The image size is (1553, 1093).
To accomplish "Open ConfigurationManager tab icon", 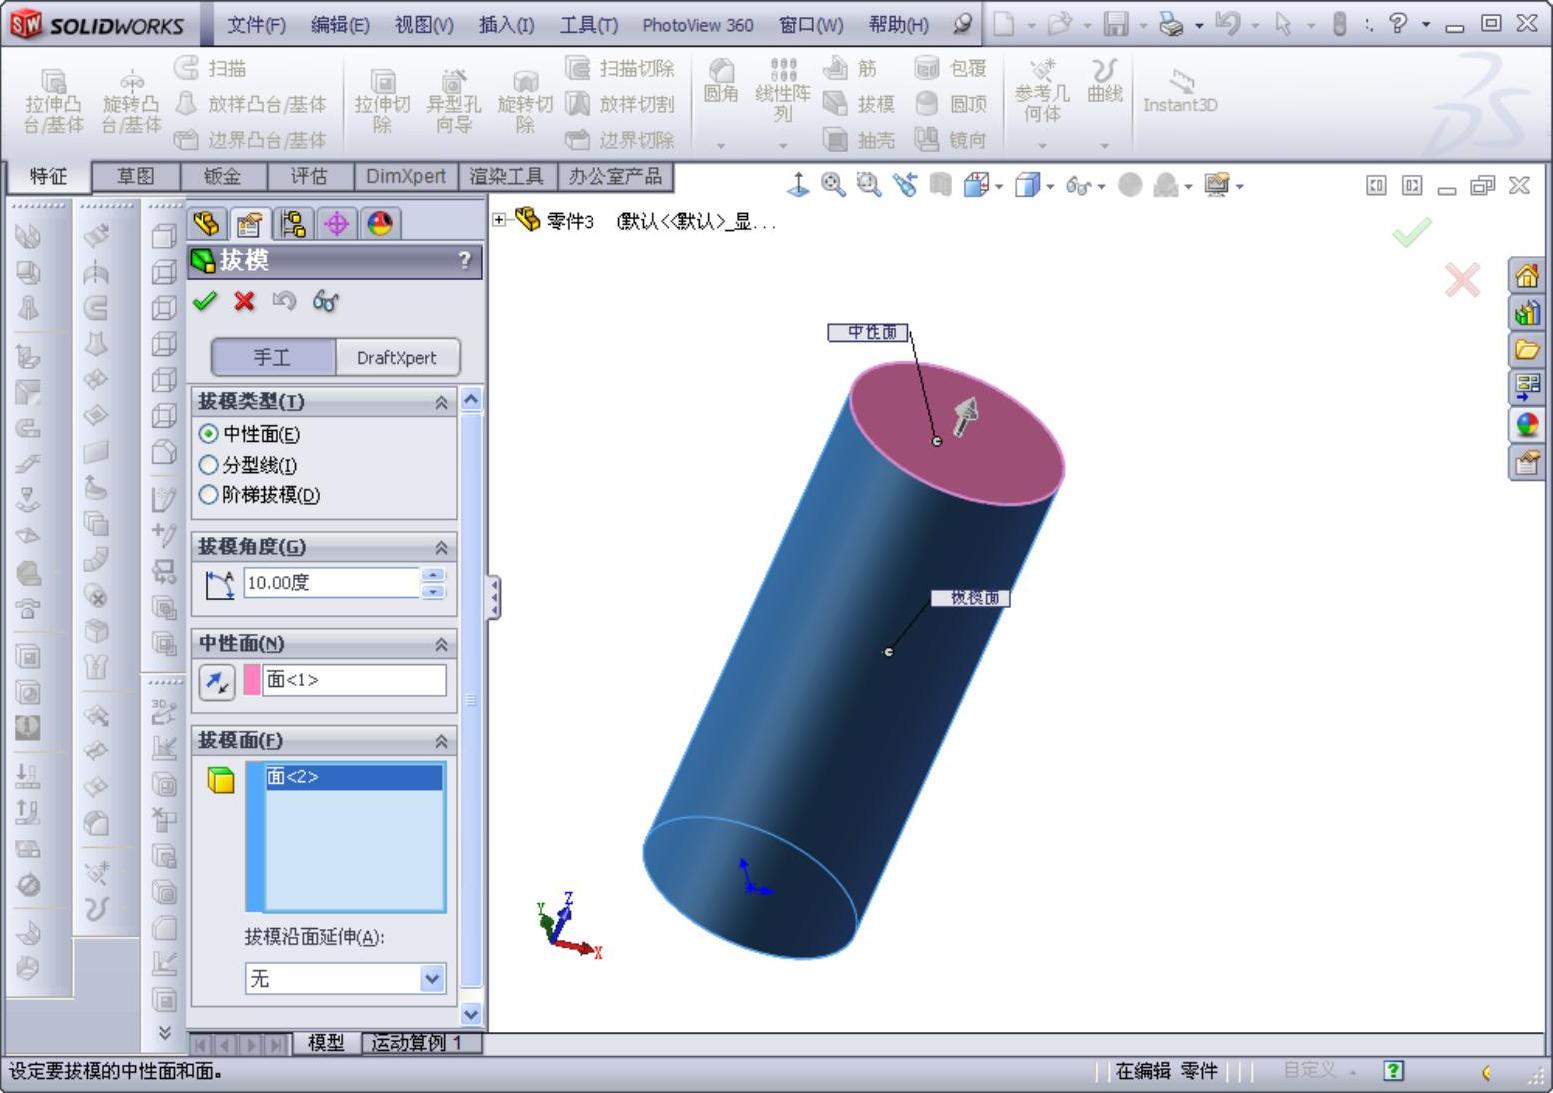I will click(292, 224).
